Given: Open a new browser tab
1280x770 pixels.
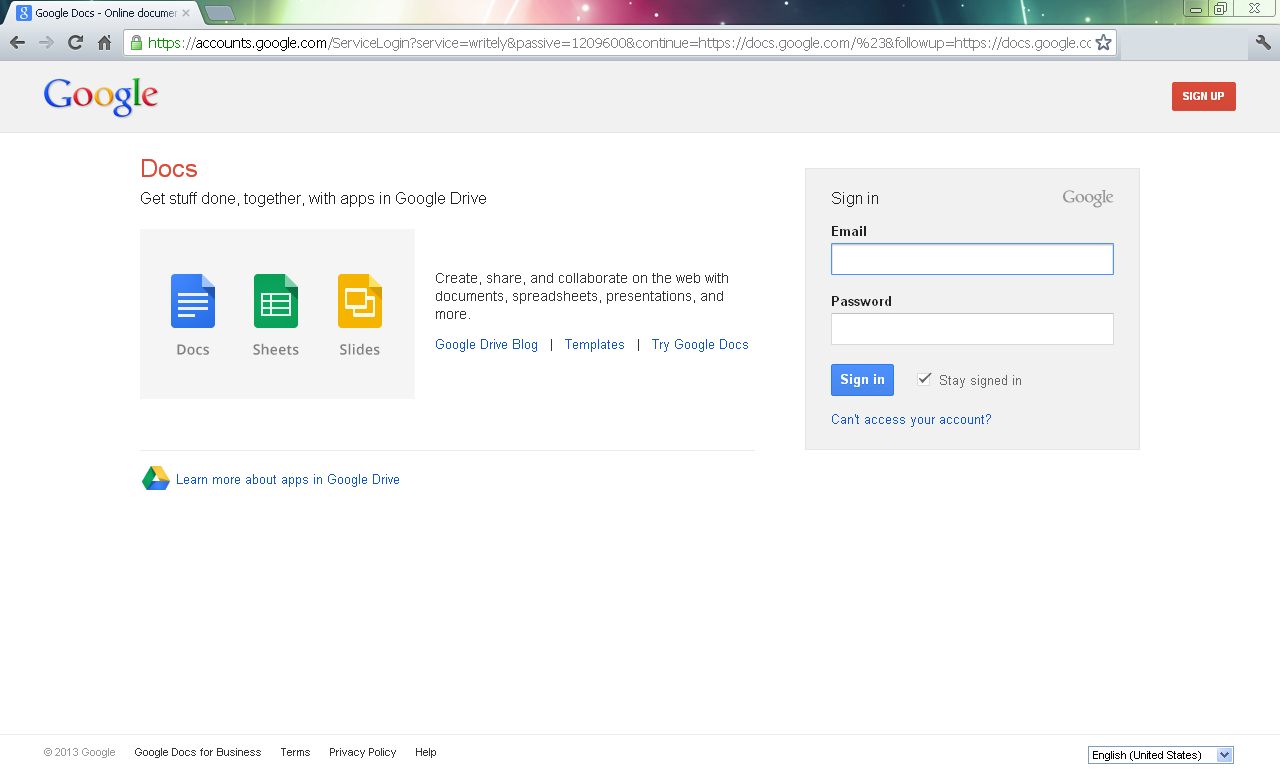Looking at the screenshot, I should pyautogui.click(x=219, y=13).
